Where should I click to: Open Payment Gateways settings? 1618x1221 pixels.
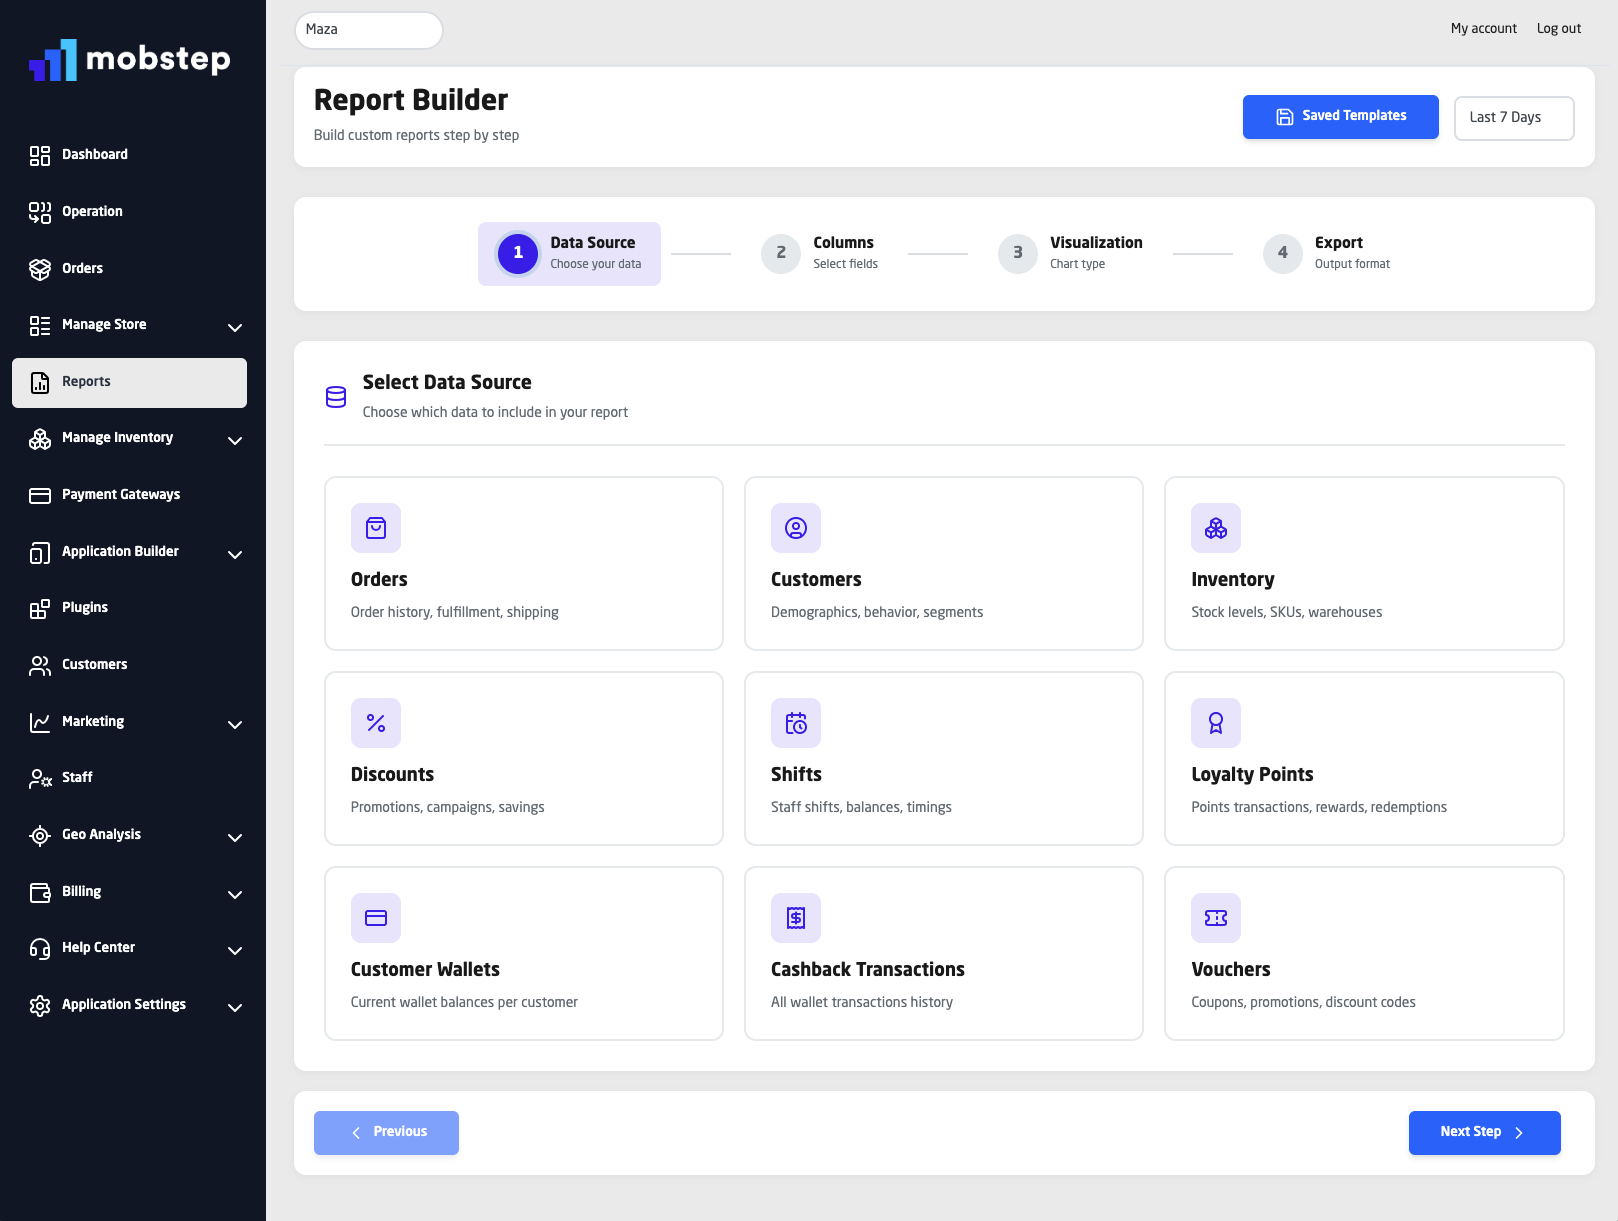[x=120, y=494]
